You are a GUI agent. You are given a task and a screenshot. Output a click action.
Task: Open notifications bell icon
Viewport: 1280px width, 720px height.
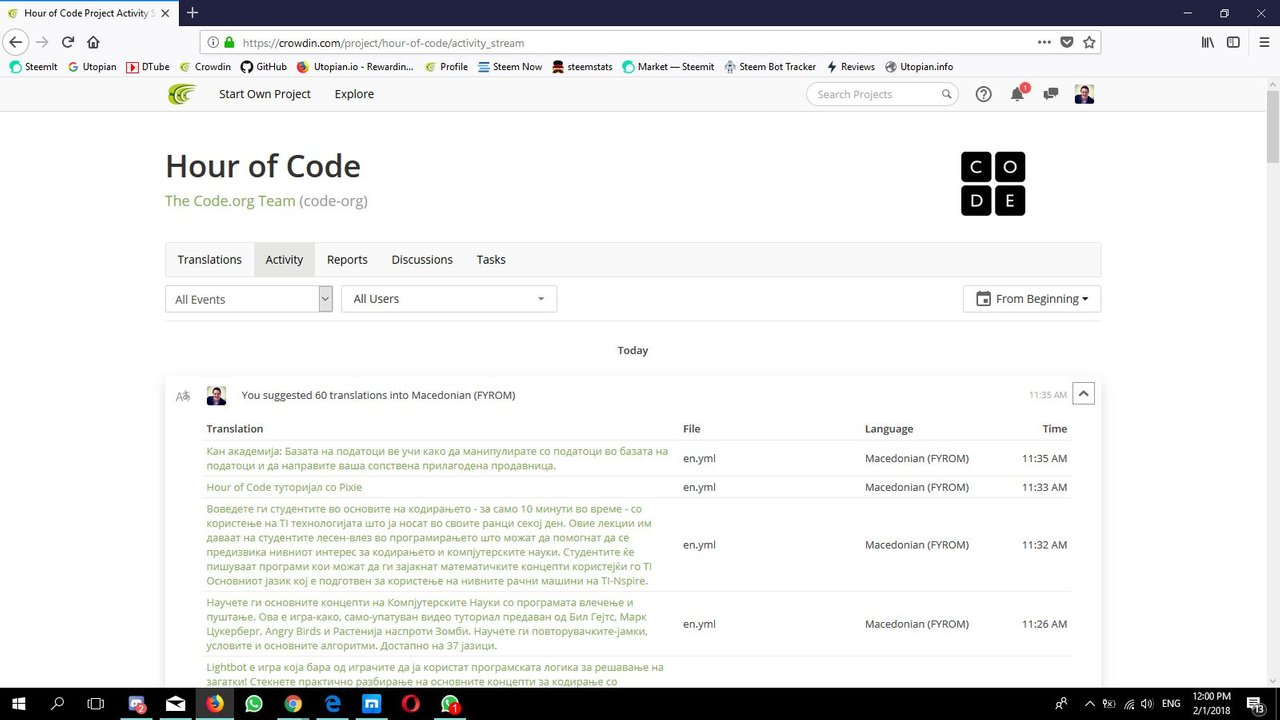(1017, 94)
